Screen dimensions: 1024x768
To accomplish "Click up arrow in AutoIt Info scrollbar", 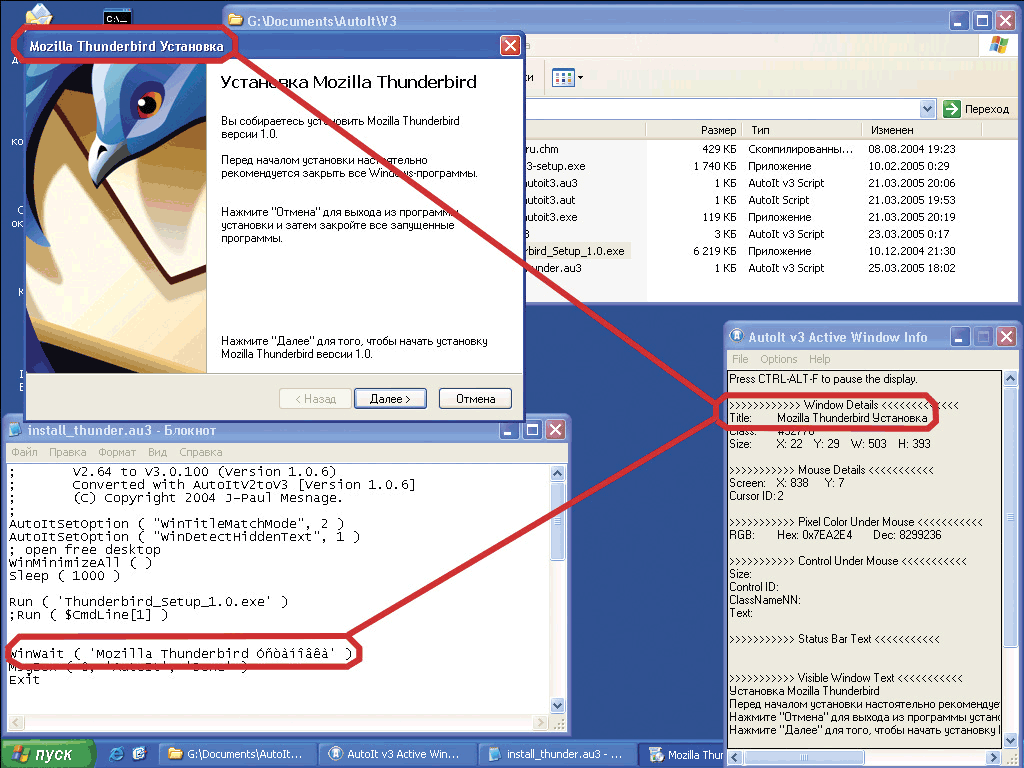I will click(1010, 378).
